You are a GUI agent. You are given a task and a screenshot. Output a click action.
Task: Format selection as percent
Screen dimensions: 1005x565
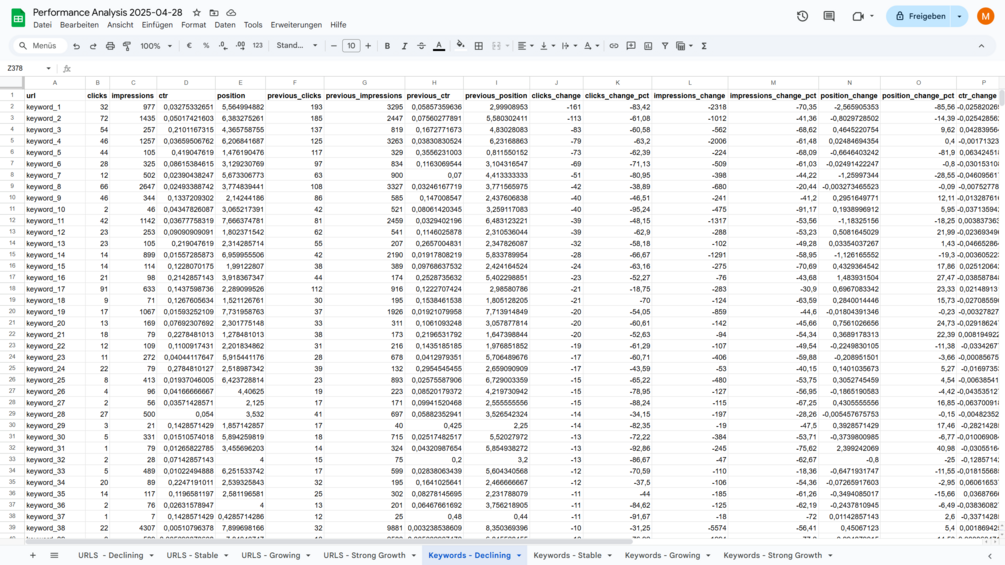[206, 46]
